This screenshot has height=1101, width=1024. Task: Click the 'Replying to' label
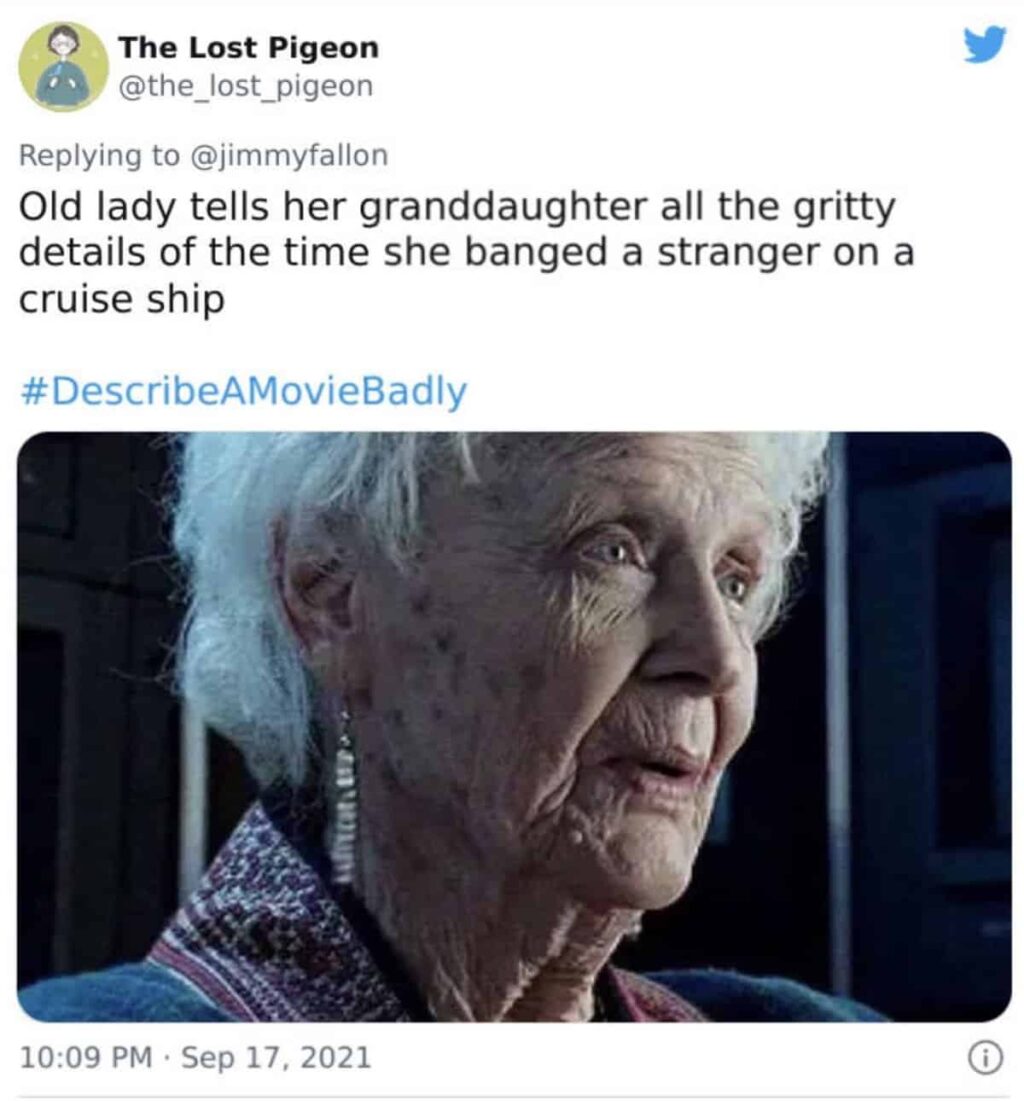tap(99, 155)
